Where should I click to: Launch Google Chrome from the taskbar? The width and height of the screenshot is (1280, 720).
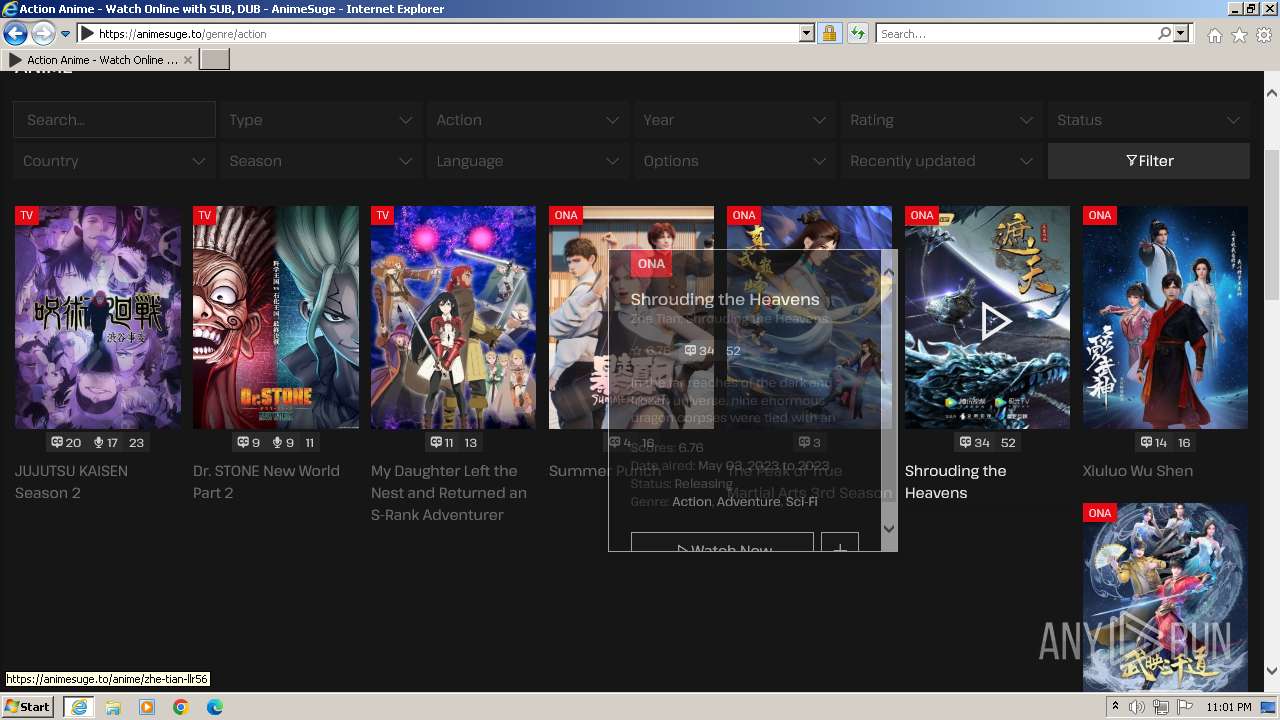point(181,707)
